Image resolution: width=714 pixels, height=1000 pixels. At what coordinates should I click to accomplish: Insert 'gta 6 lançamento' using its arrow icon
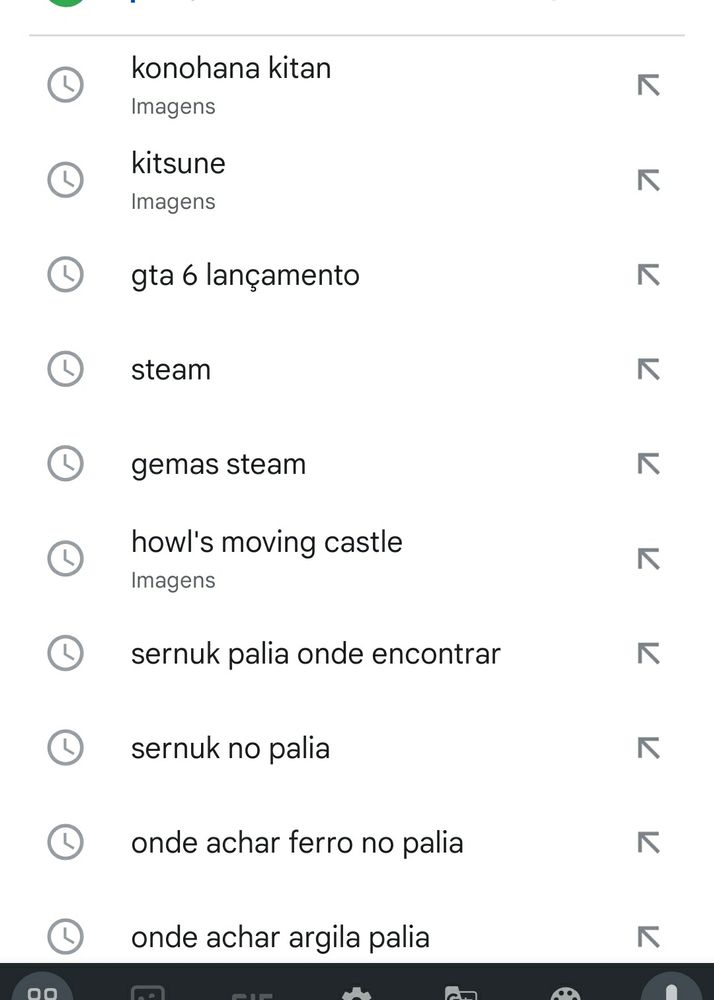point(648,275)
